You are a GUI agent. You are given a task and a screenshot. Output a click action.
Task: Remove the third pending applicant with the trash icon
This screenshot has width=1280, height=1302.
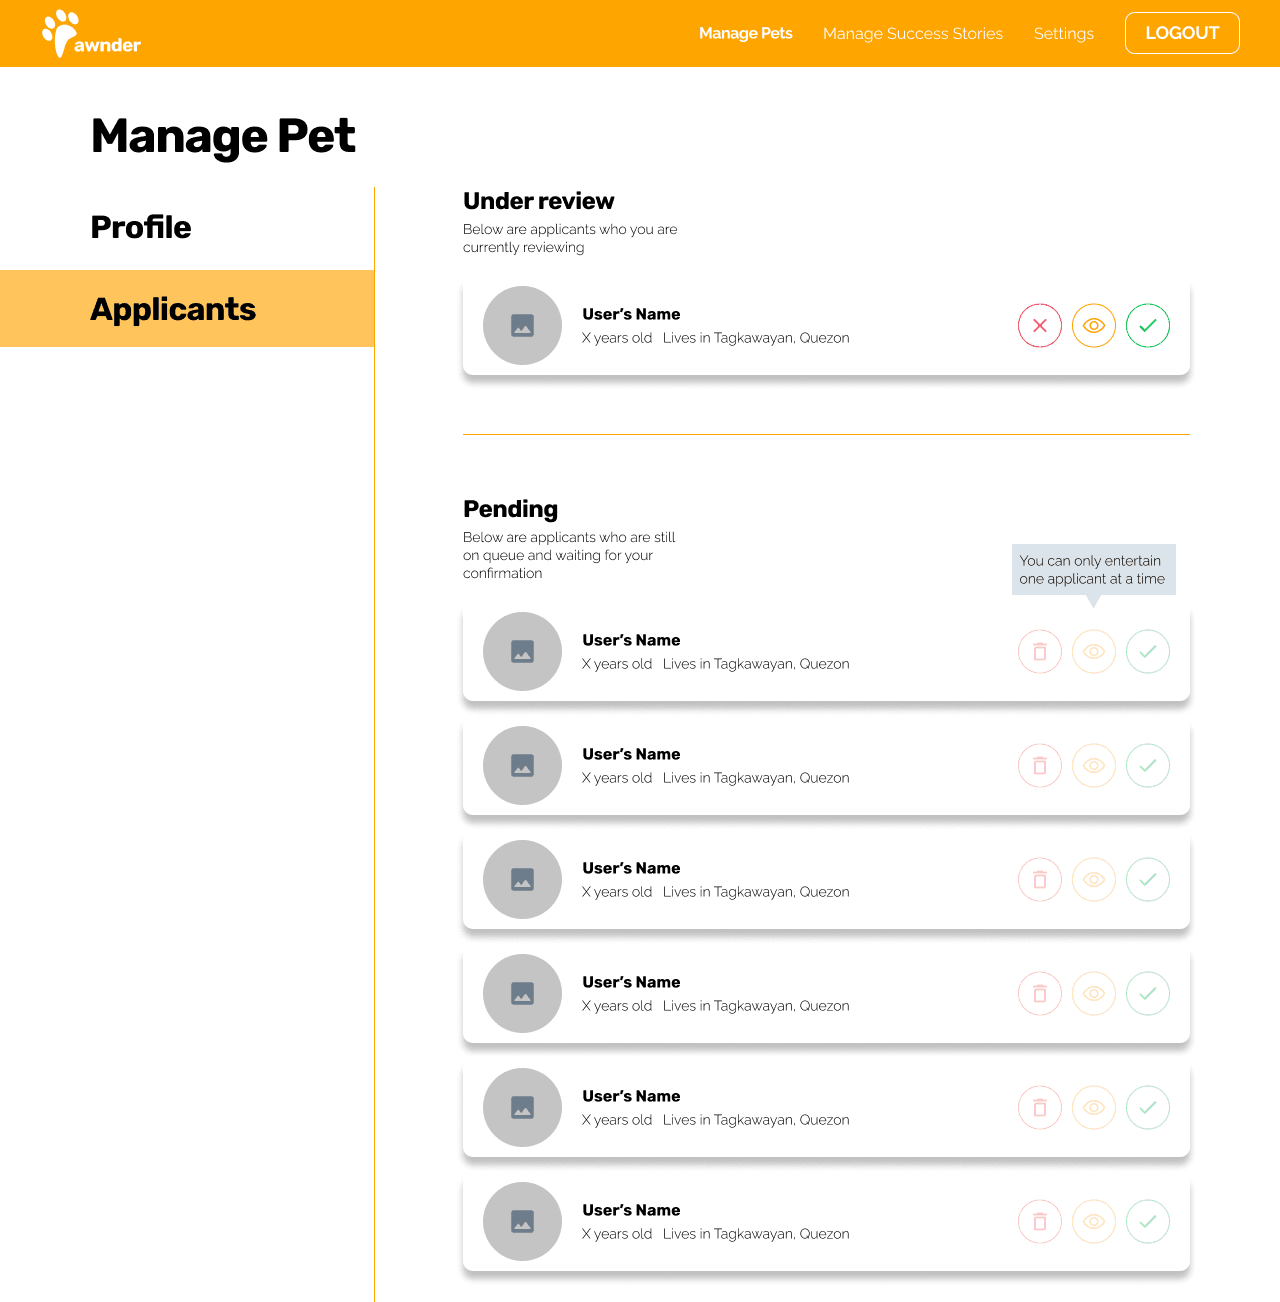(1040, 880)
